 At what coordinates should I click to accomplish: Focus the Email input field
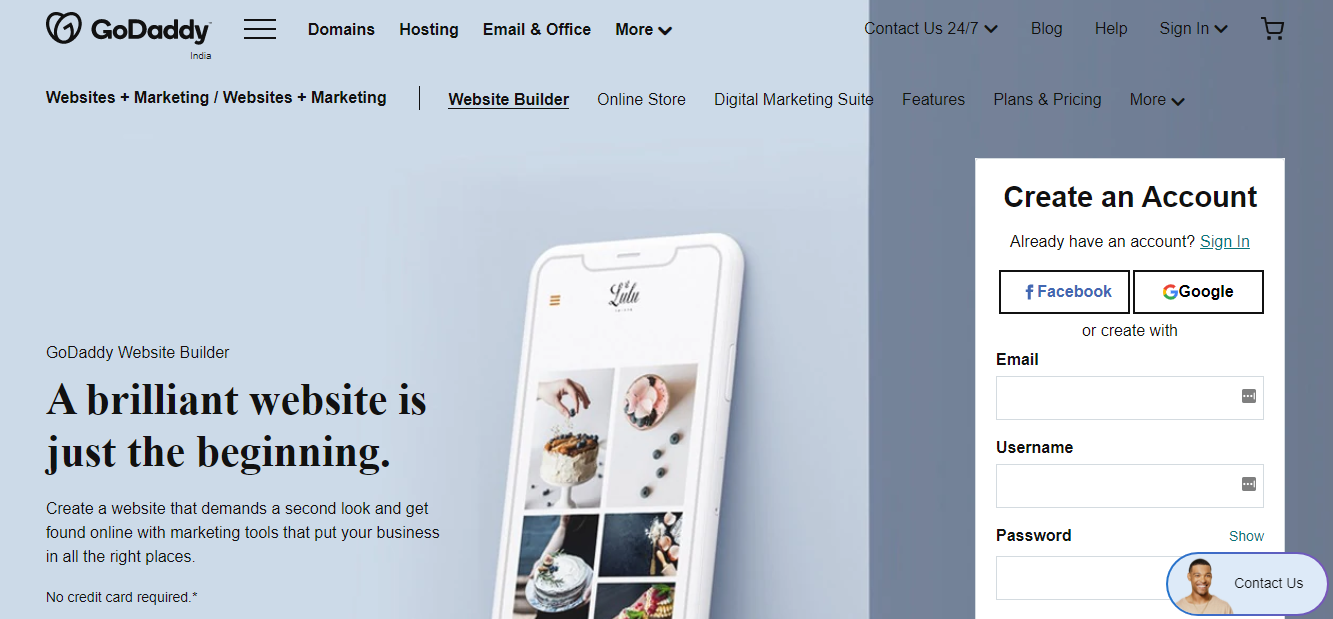tap(1129, 398)
